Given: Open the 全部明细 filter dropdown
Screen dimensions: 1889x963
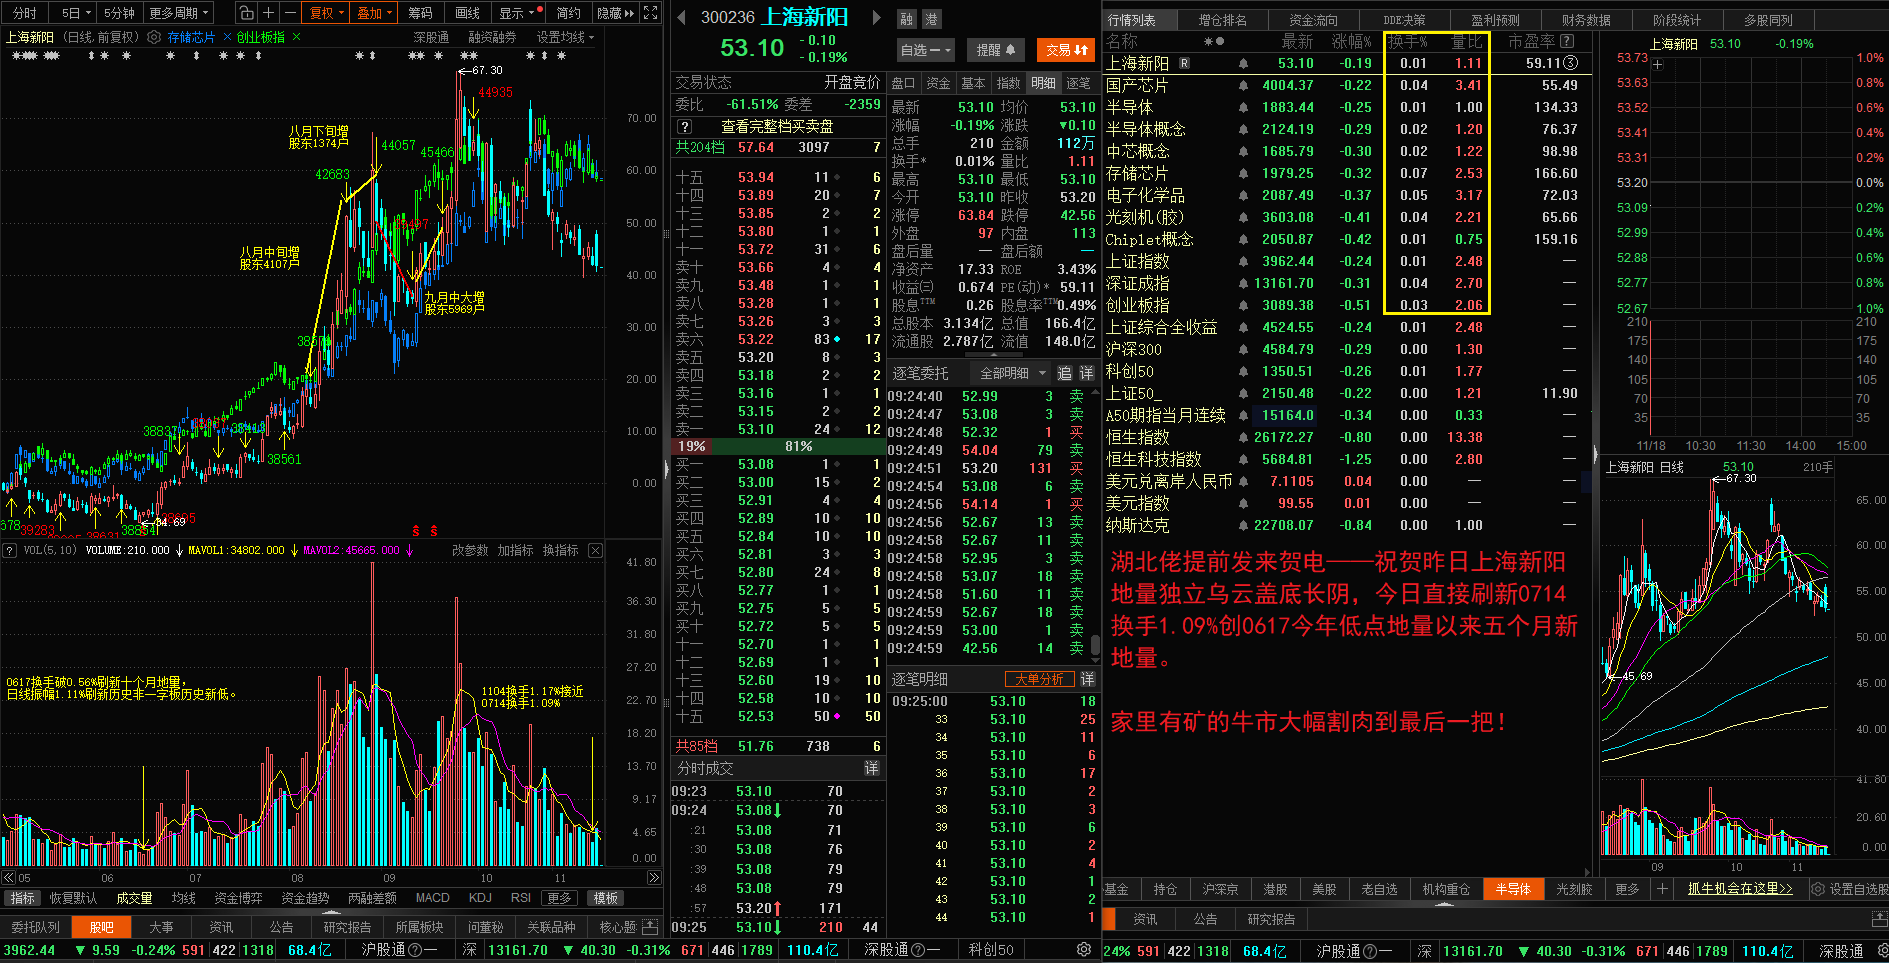Looking at the screenshot, I should click(1012, 373).
